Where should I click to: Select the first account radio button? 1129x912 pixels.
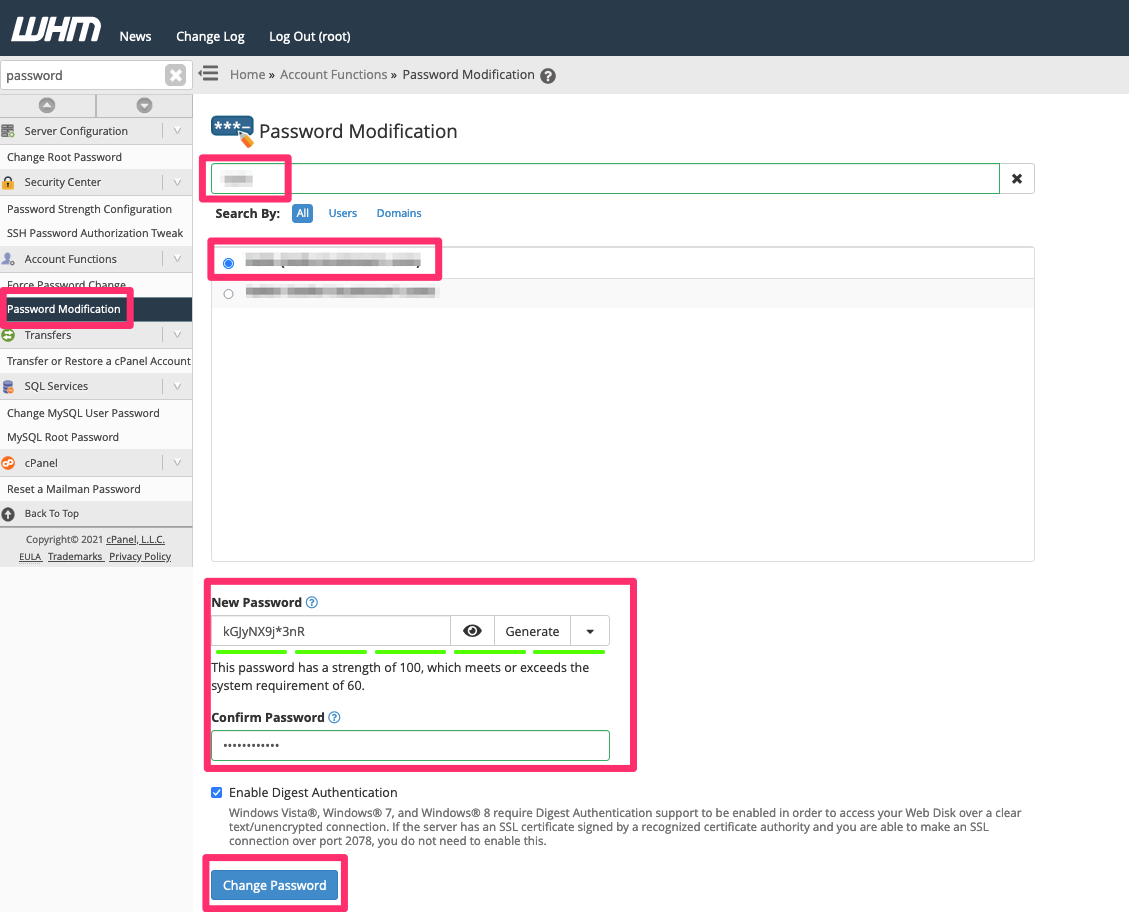pos(228,263)
